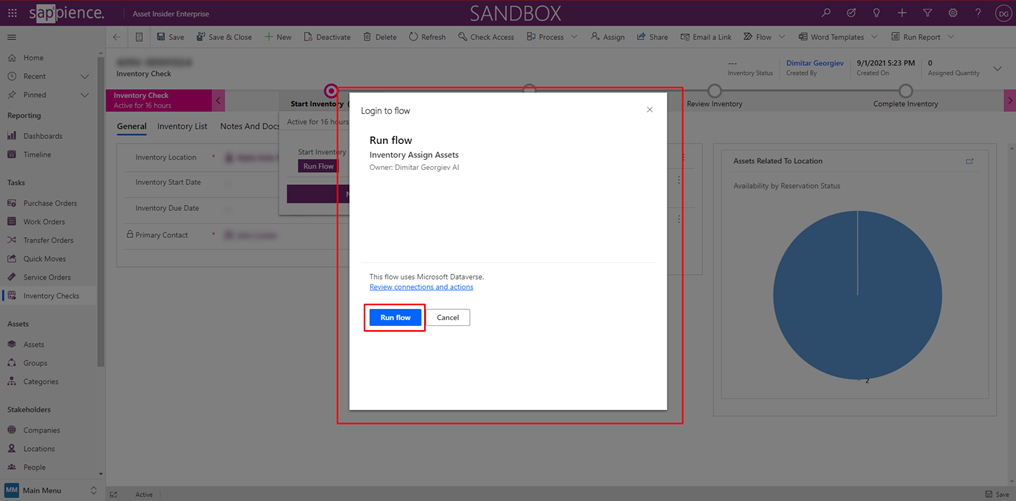Close the Login to flow dialog

tap(649, 110)
